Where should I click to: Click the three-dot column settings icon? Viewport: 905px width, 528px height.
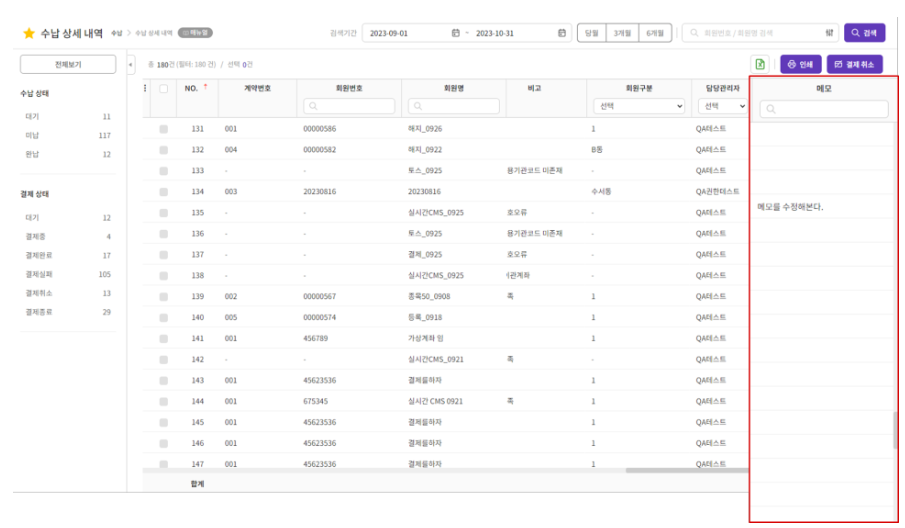tap(145, 88)
